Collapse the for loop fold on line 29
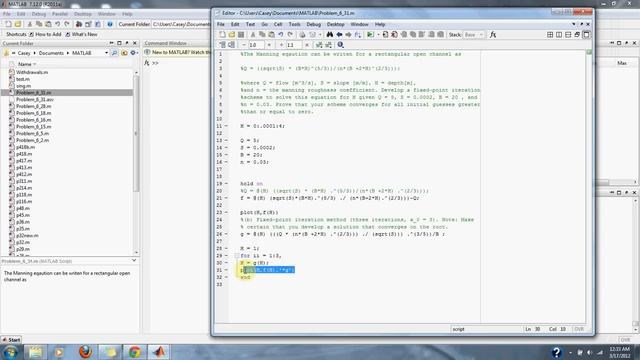This screenshot has width=640, height=360. pos(237,256)
